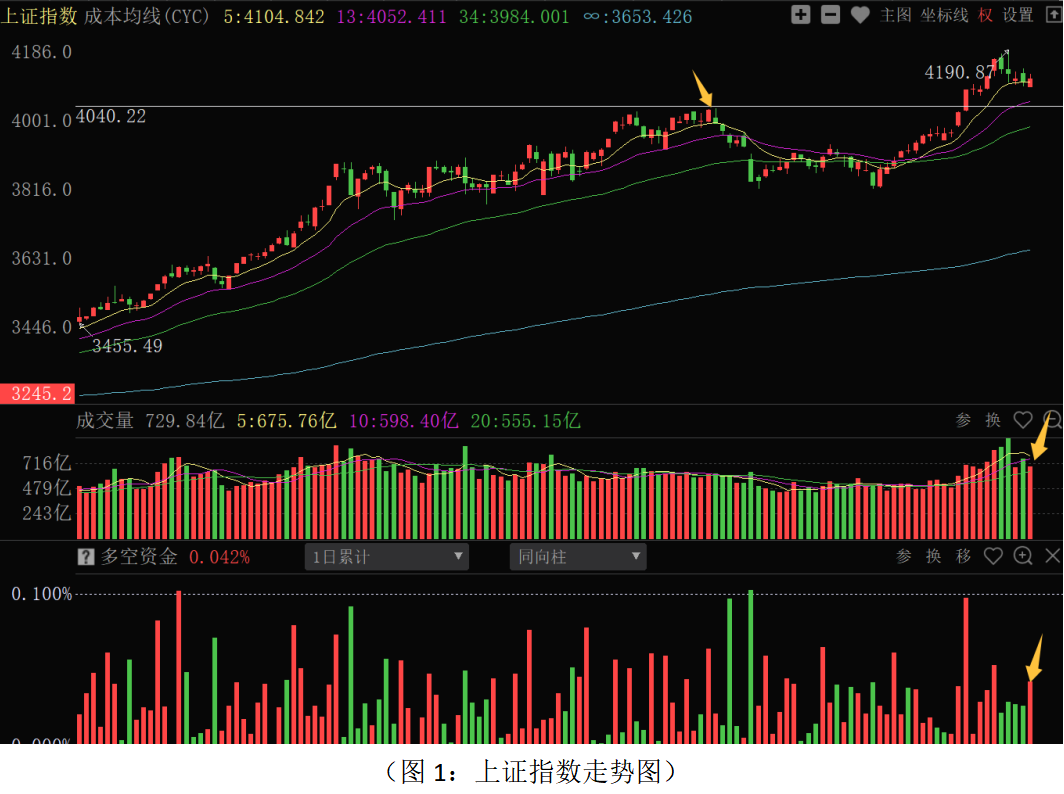Screen dimensions: 1064x794
Task: Click the heart icon in the 多空资金 panel
Action: coord(993,556)
